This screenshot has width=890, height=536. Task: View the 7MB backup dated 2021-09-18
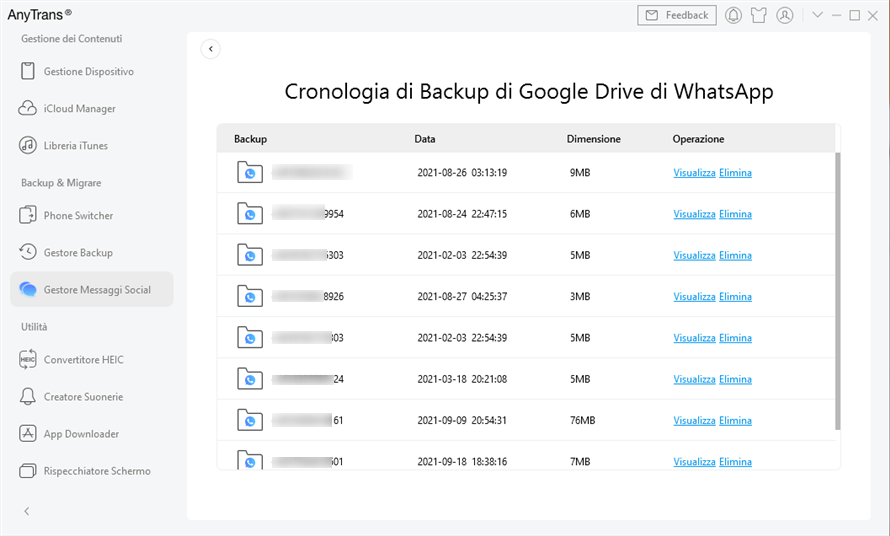(x=694, y=462)
